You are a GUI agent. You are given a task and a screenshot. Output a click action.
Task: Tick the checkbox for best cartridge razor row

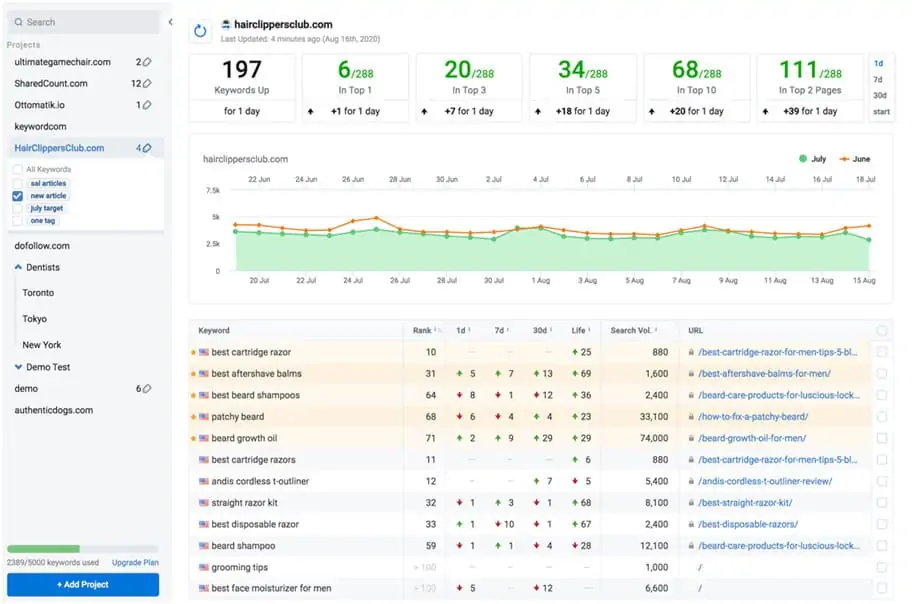[x=881, y=352]
